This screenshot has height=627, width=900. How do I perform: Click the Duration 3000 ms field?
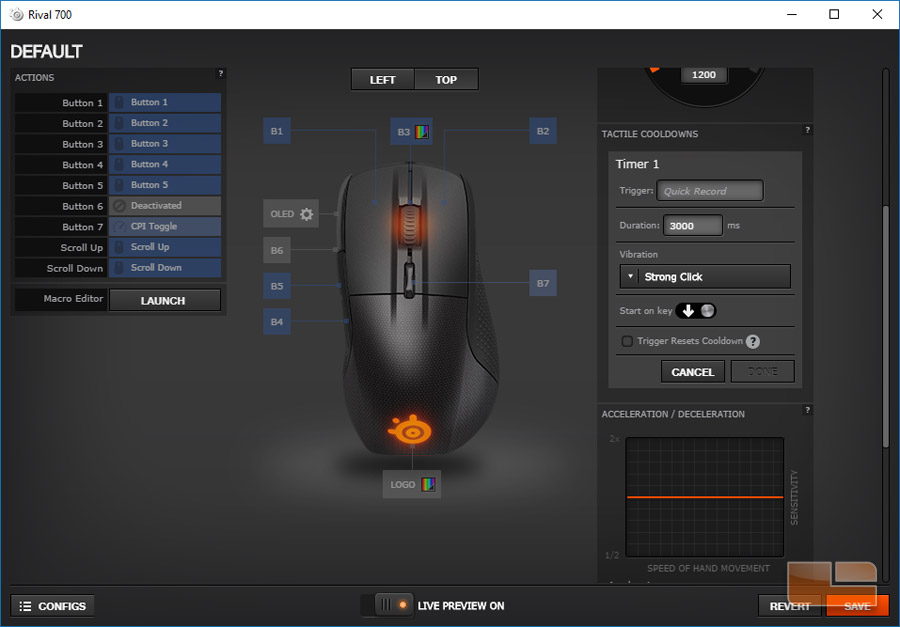click(x=693, y=226)
